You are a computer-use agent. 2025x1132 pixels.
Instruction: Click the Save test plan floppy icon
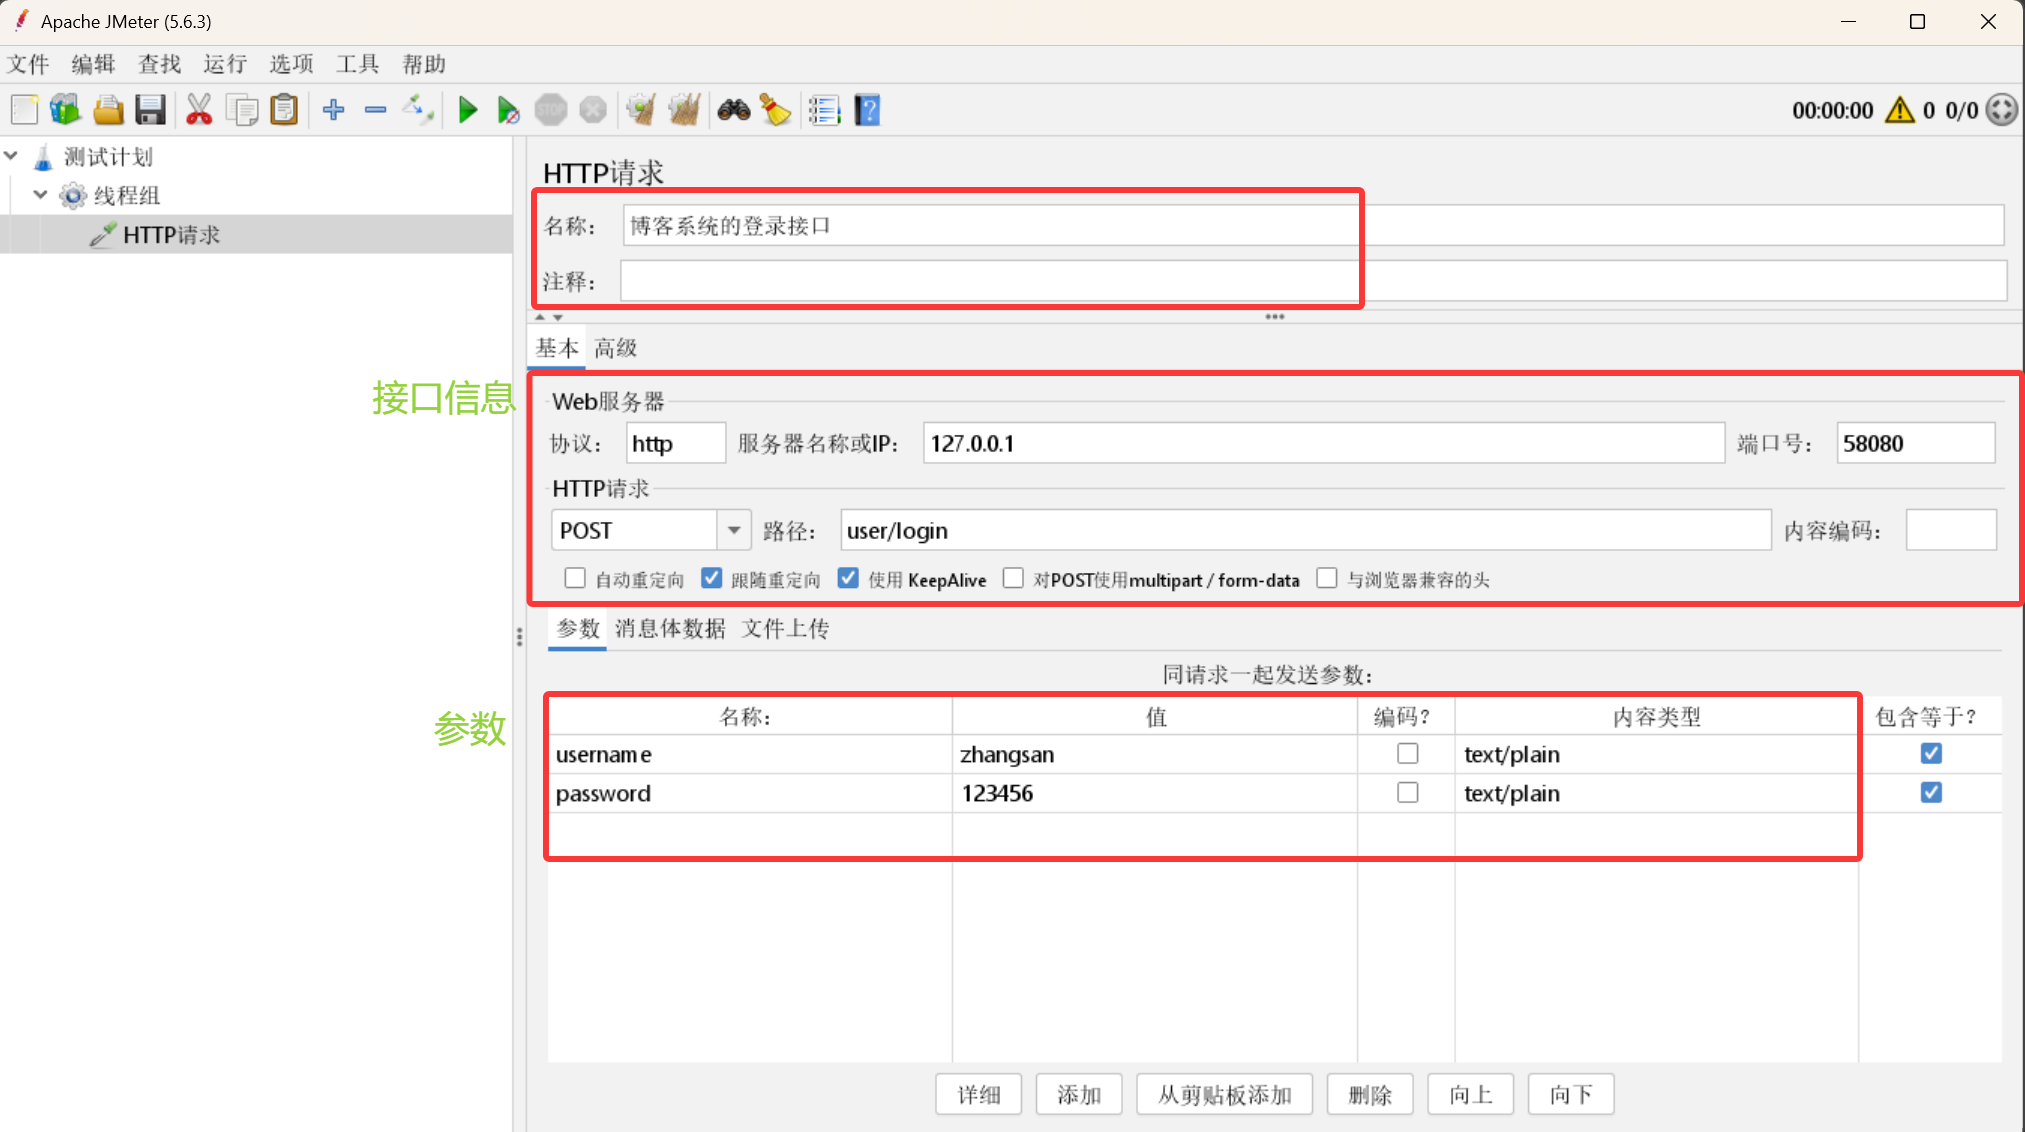coord(150,110)
